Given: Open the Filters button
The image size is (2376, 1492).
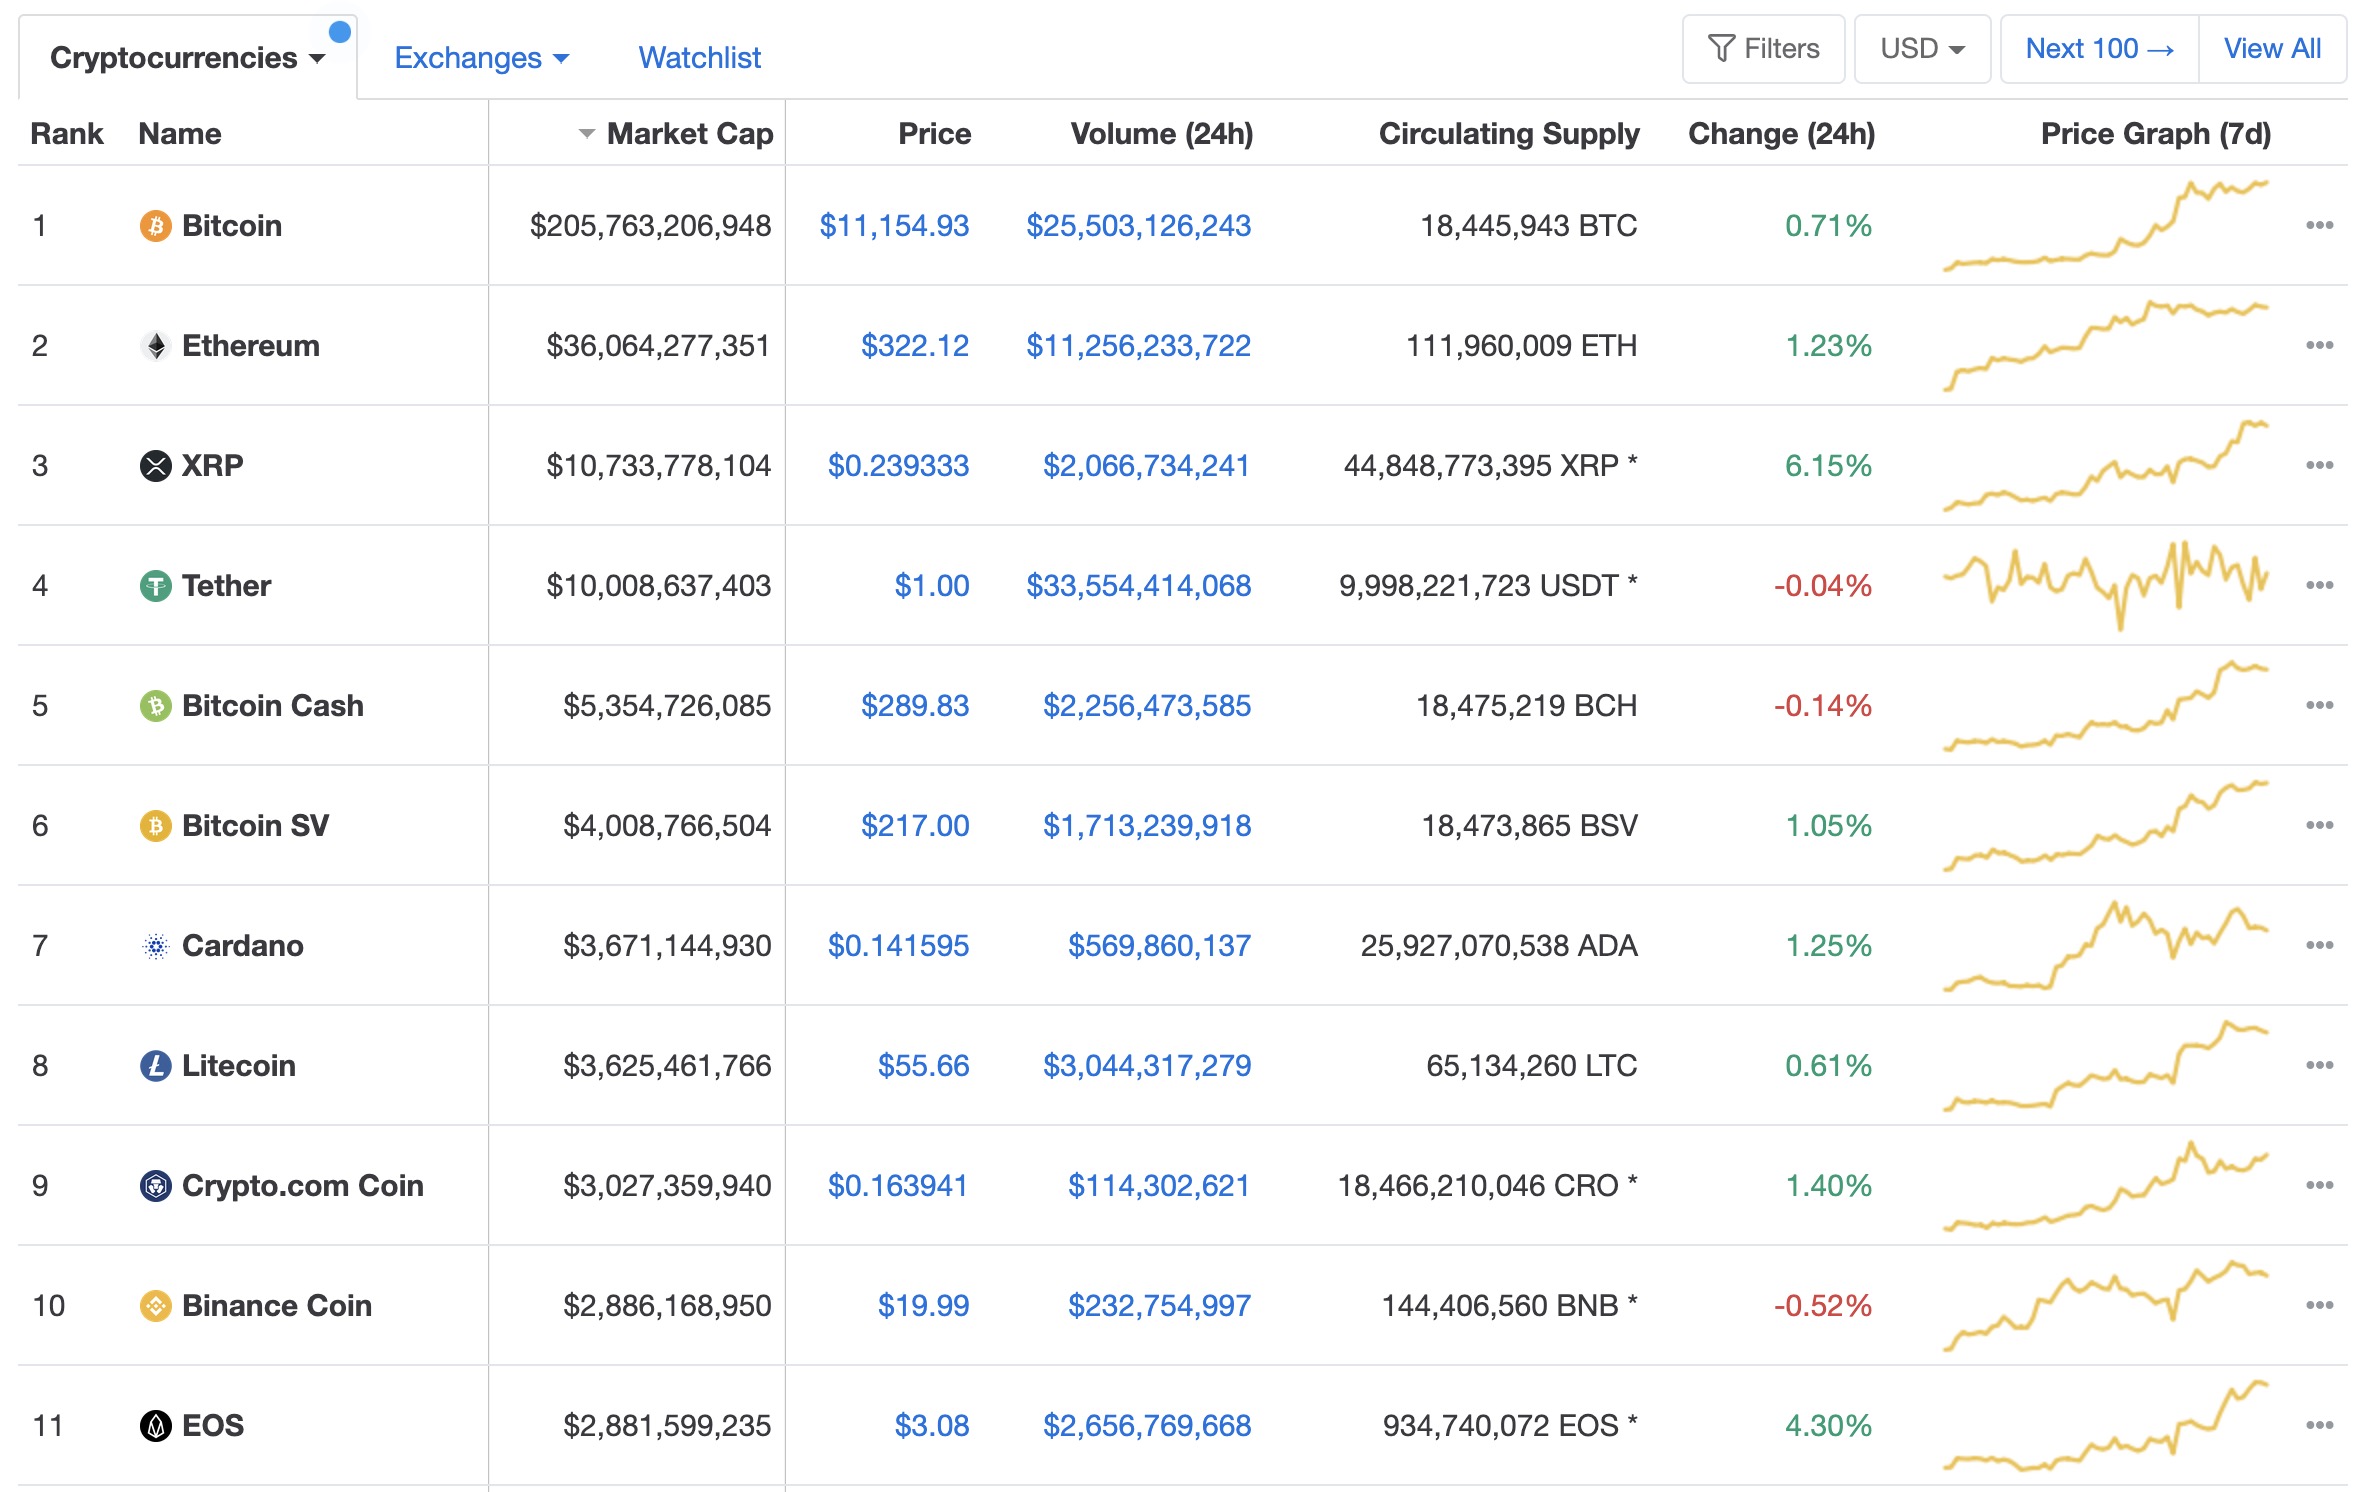Looking at the screenshot, I should (1763, 49).
